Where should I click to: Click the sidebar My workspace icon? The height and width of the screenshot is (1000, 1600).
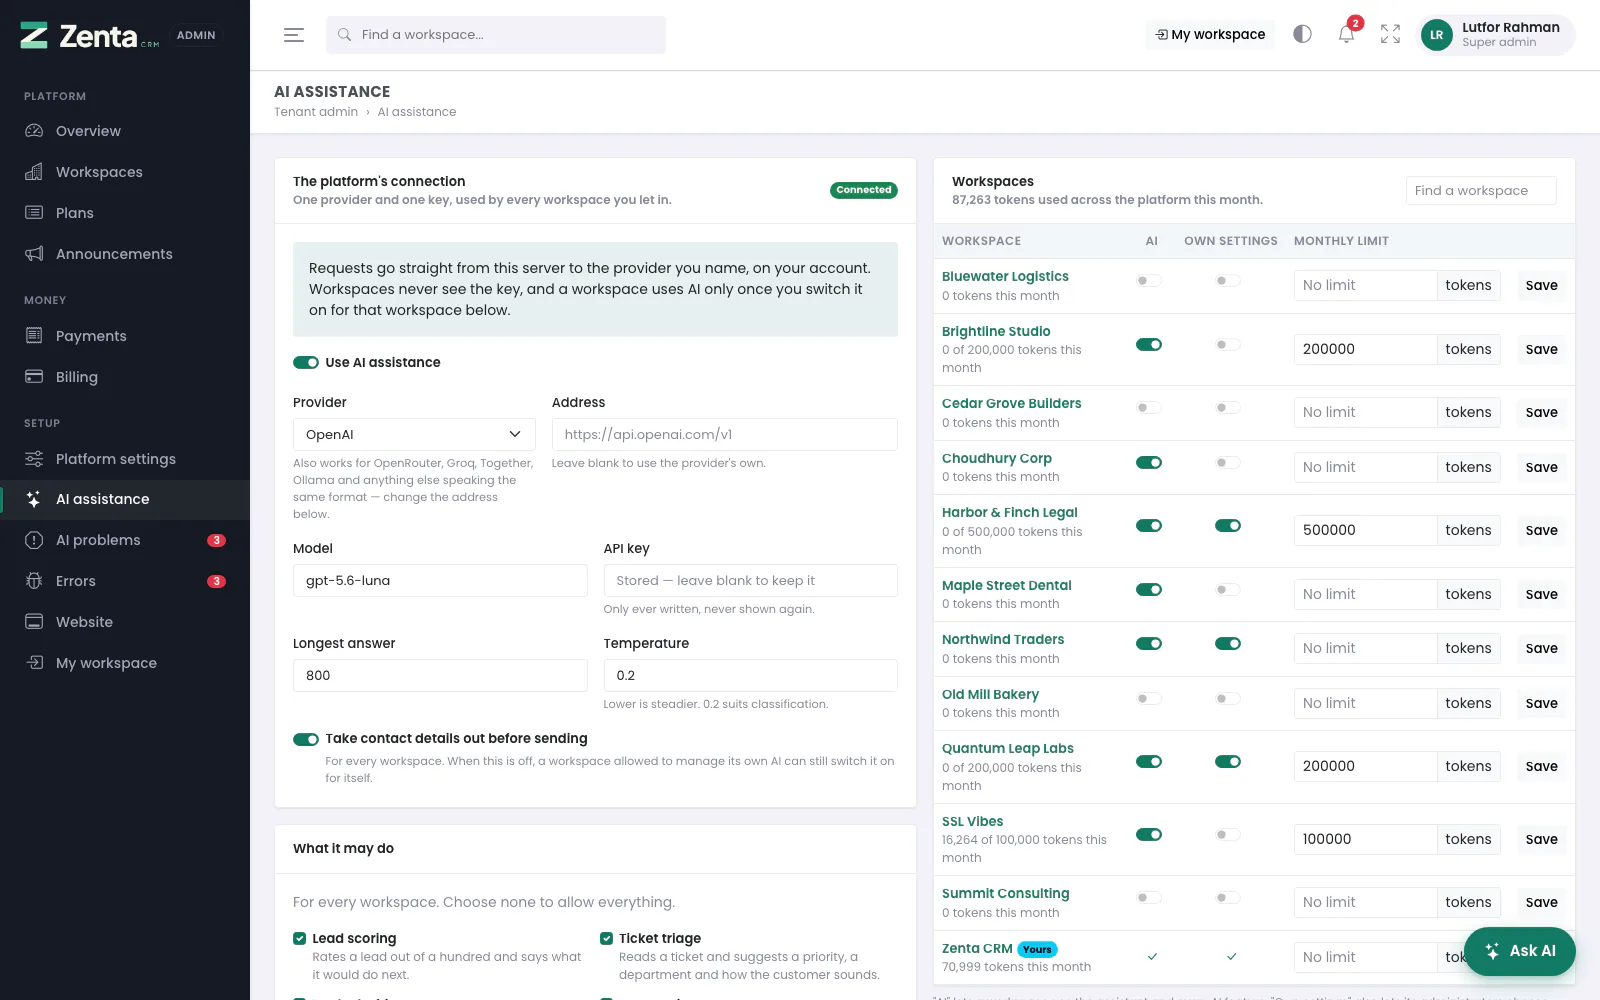[x=34, y=663]
